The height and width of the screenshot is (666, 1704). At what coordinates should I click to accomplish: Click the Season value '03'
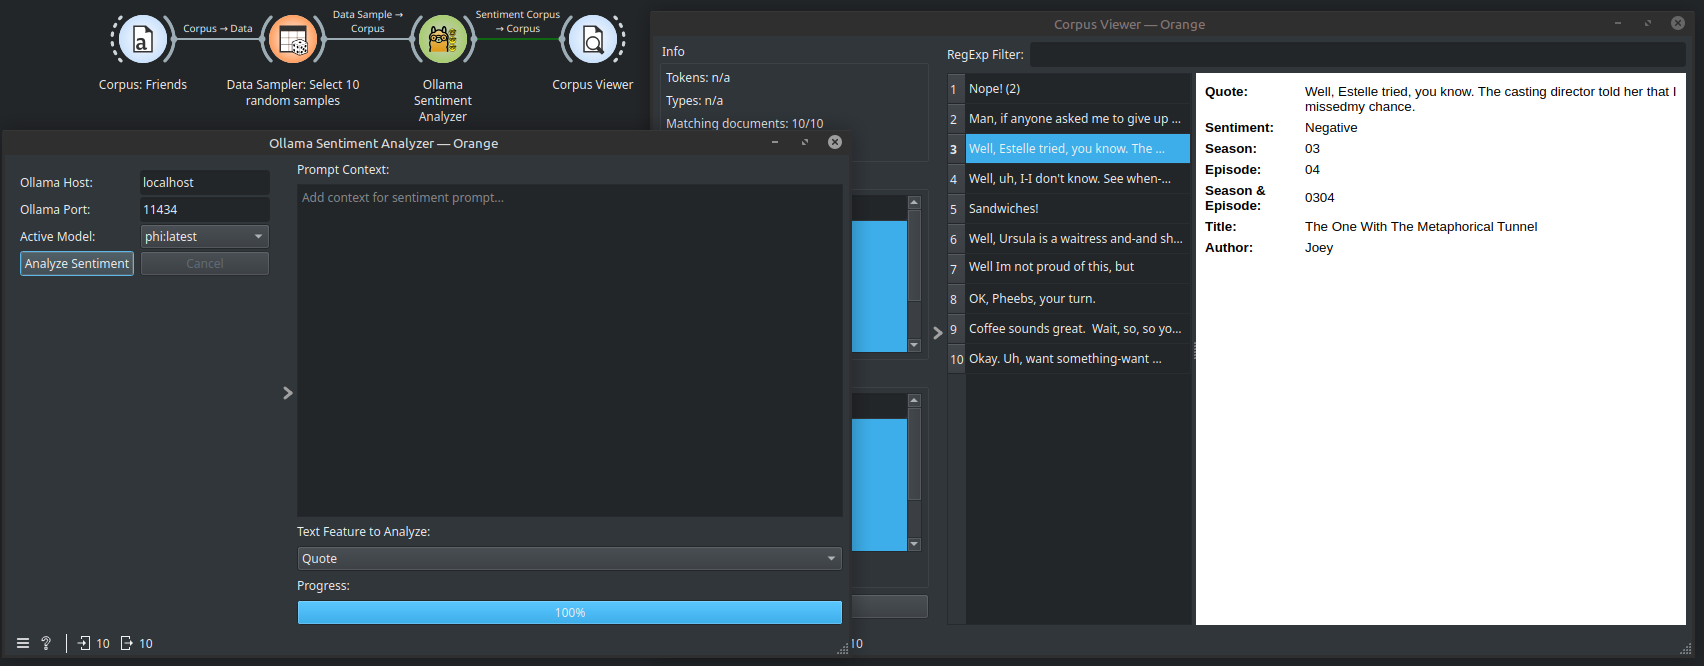pyautogui.click(x=1312, y=149)
